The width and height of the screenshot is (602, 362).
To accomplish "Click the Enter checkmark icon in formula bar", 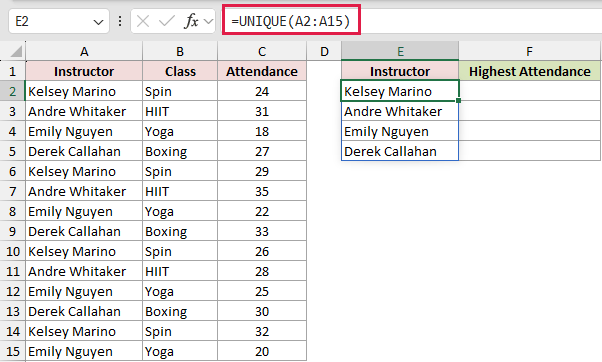I will (167, 21).
